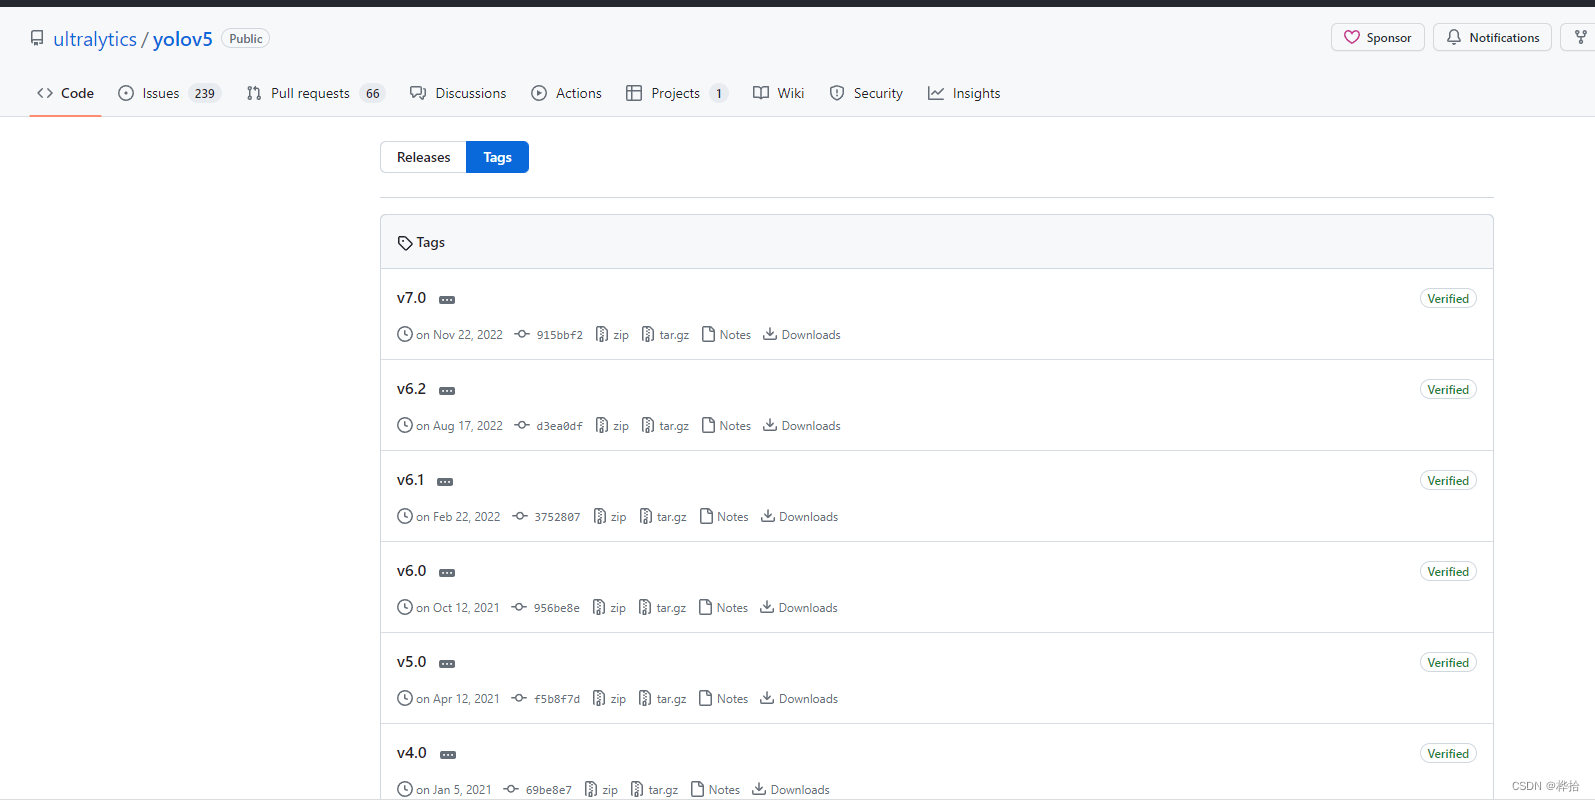Image resolution: width=1595 pixels, height=801 pixels.
Task: View the Insights tab
Action: coord(964,93)
